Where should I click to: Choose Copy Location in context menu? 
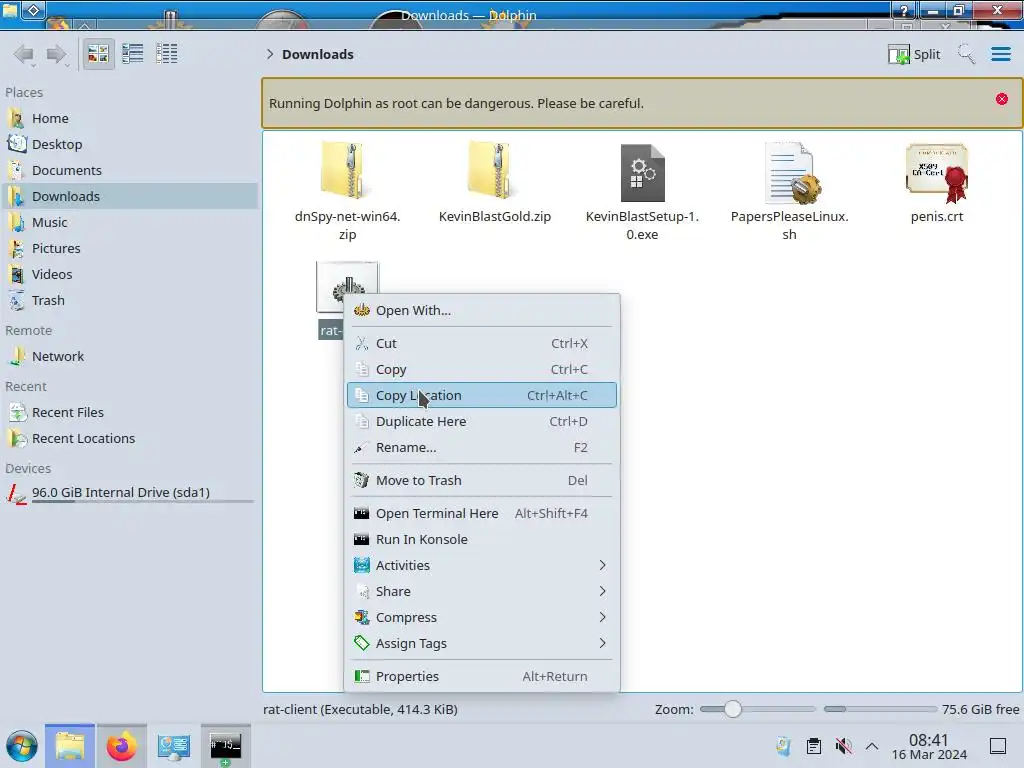[x=482, y=396]
